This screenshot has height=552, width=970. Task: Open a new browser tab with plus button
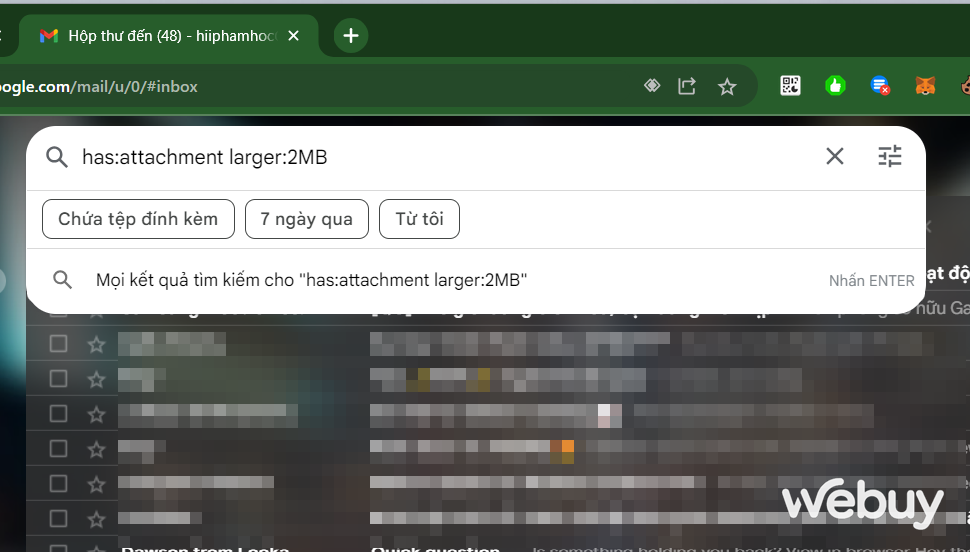tap(350, 36)
